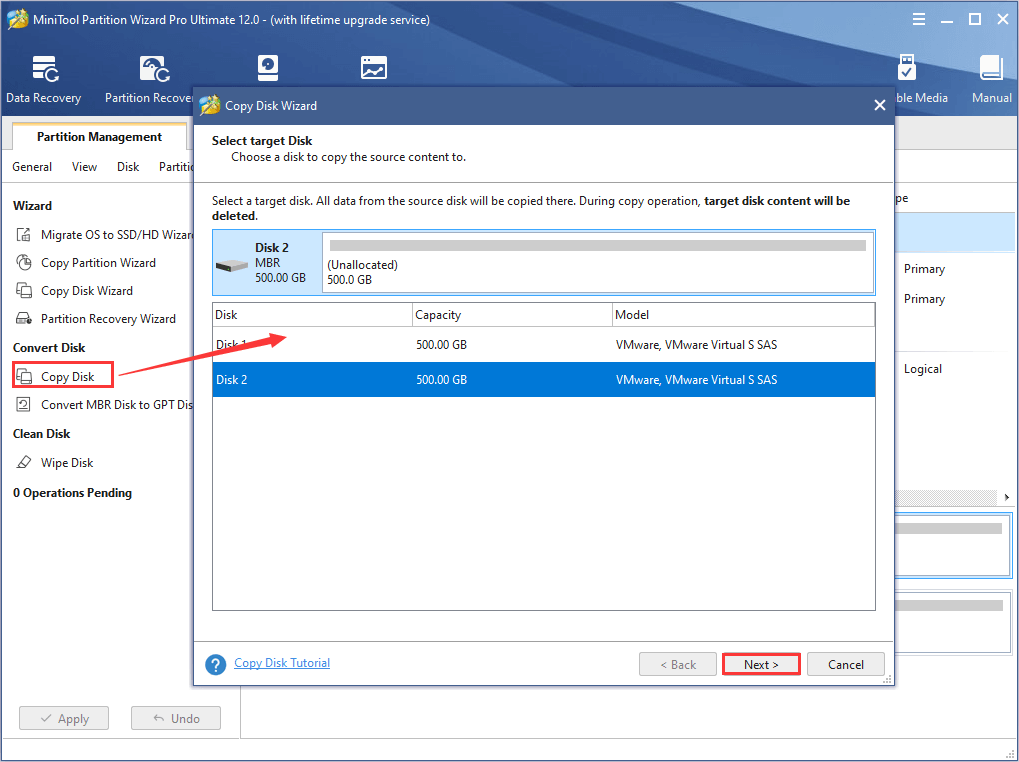1019x762 pixels.
Task: Click the Partition Recovery Wizard icon
Action: click(x=24, y=318)
